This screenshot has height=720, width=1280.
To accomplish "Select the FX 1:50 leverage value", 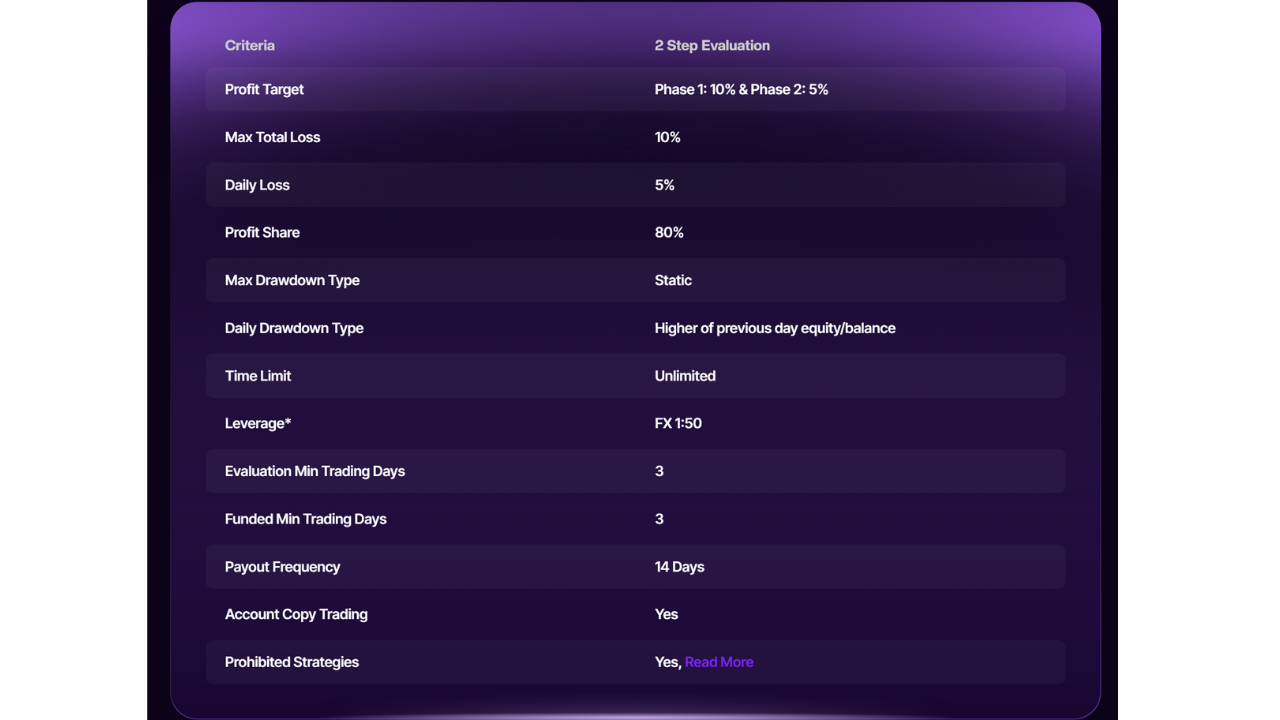I will tap(678, 423).
